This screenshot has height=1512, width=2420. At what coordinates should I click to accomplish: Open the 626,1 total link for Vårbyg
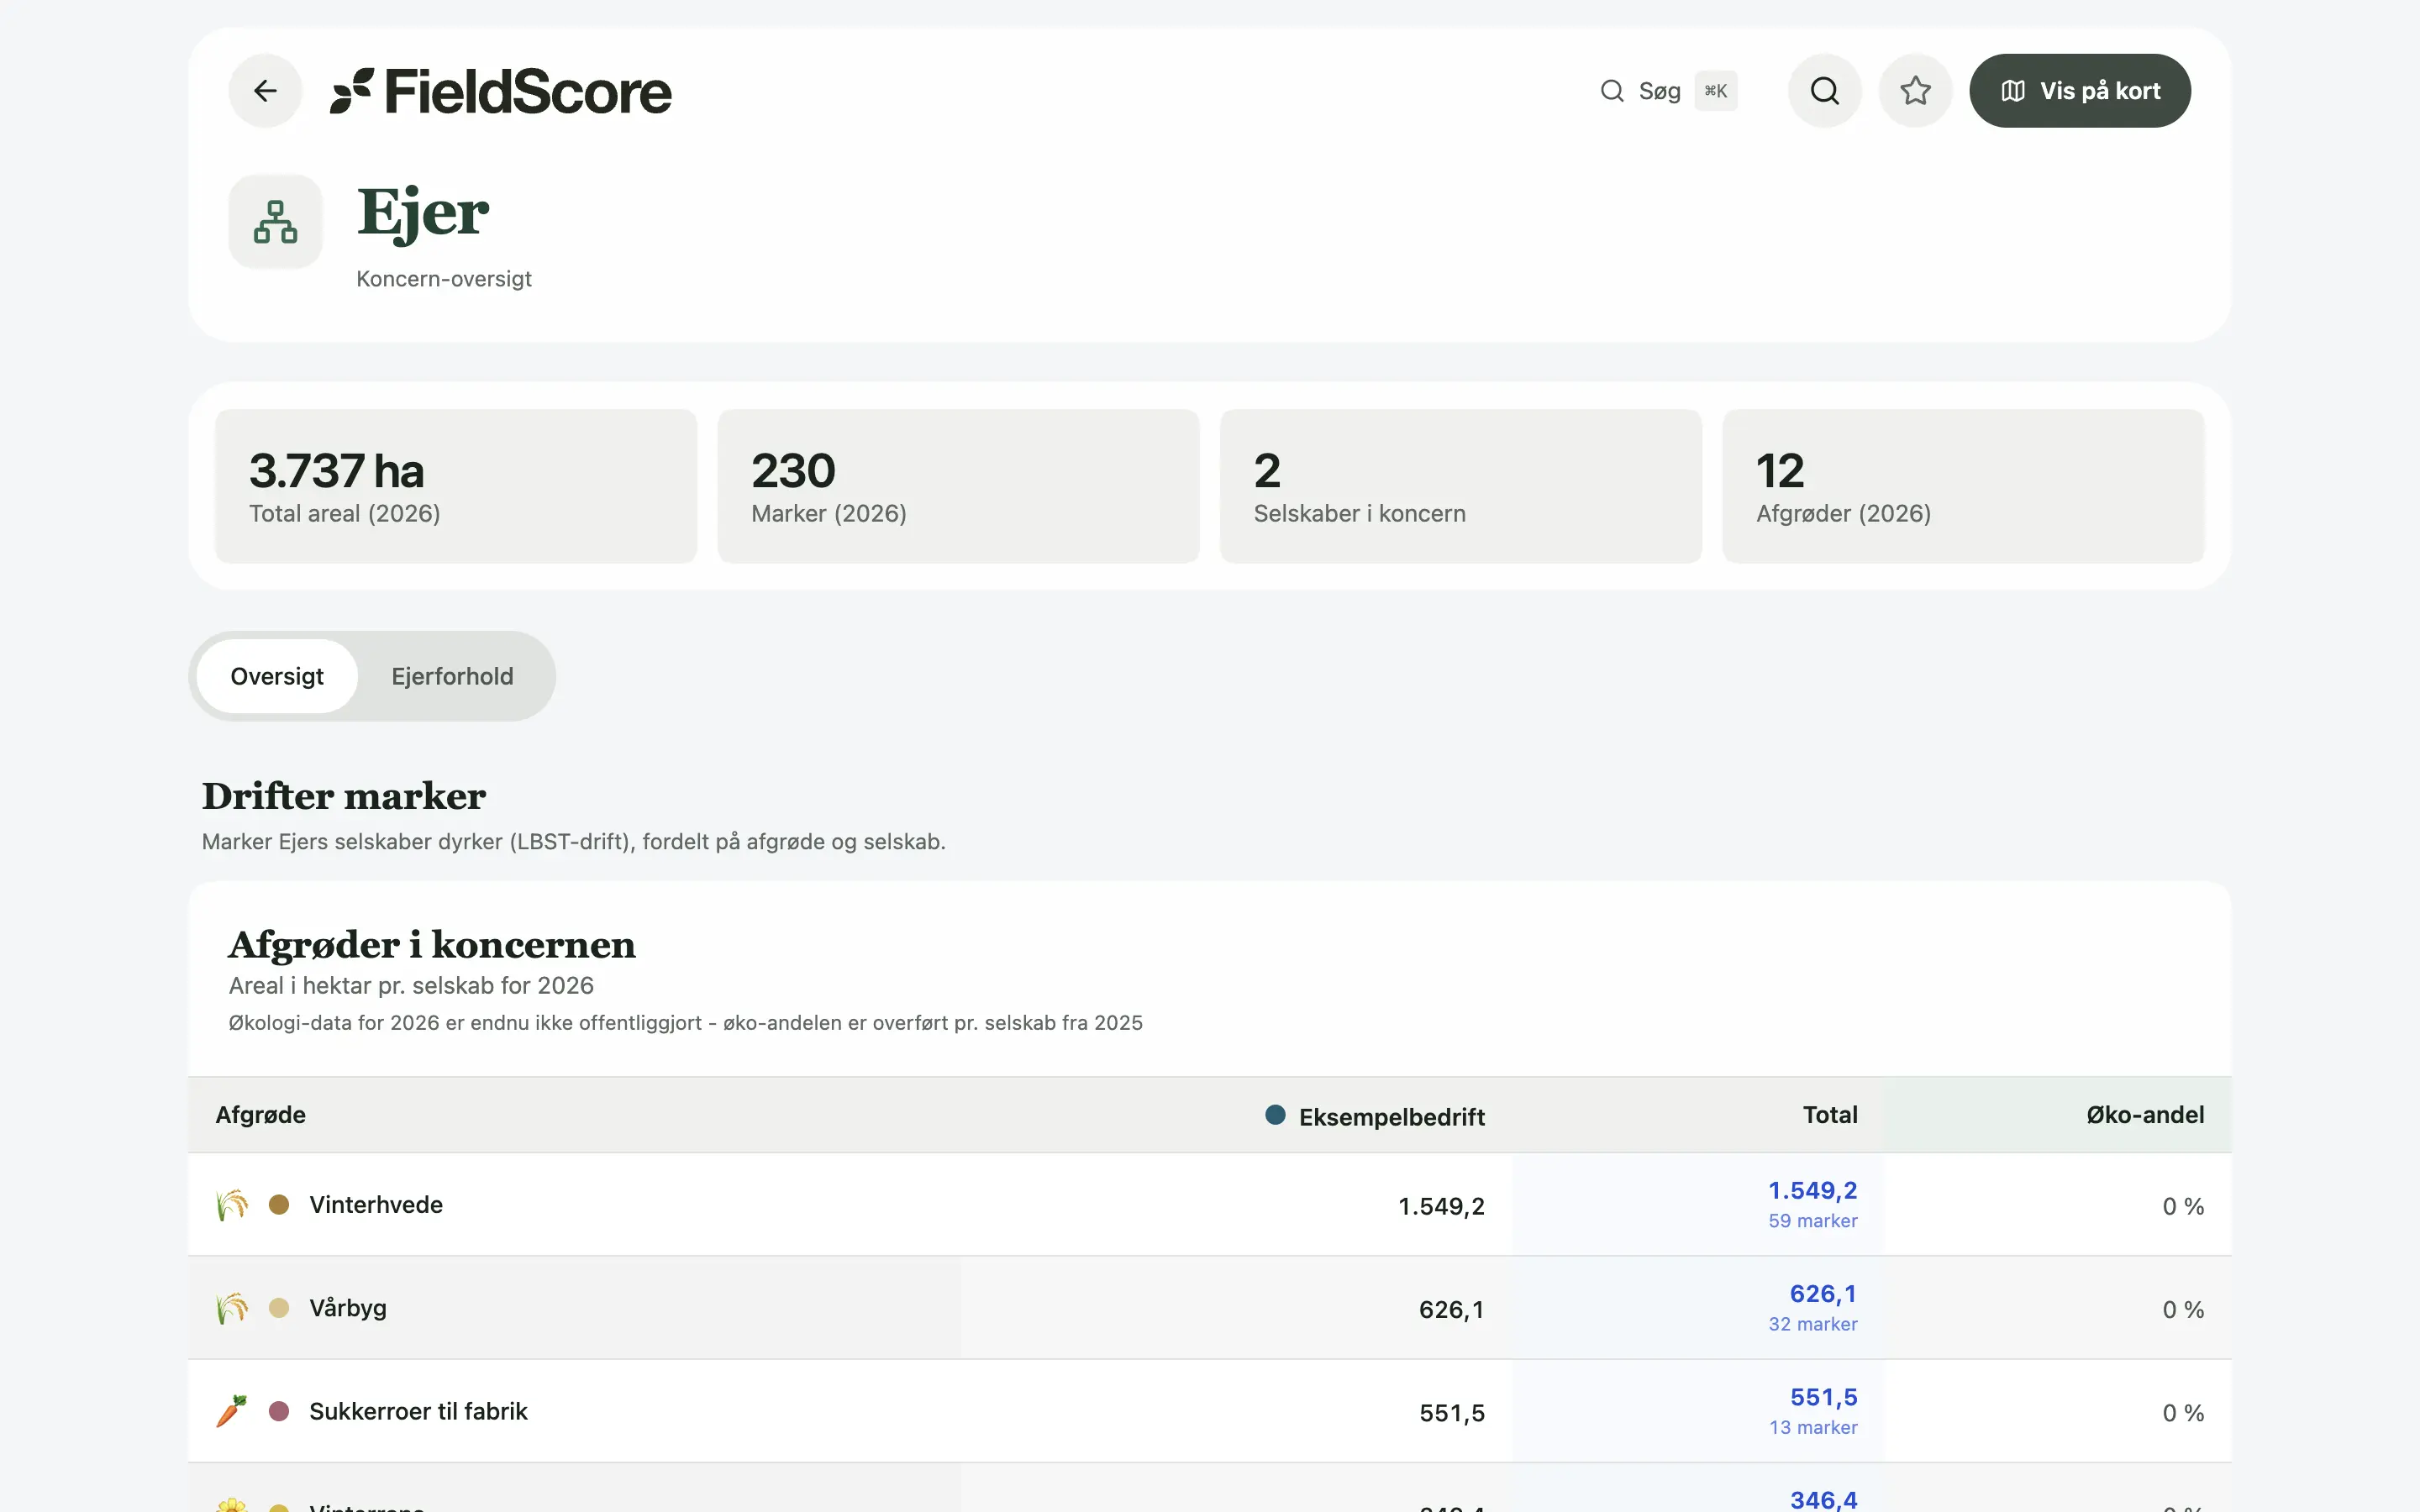click(x=1823, y=1294)
